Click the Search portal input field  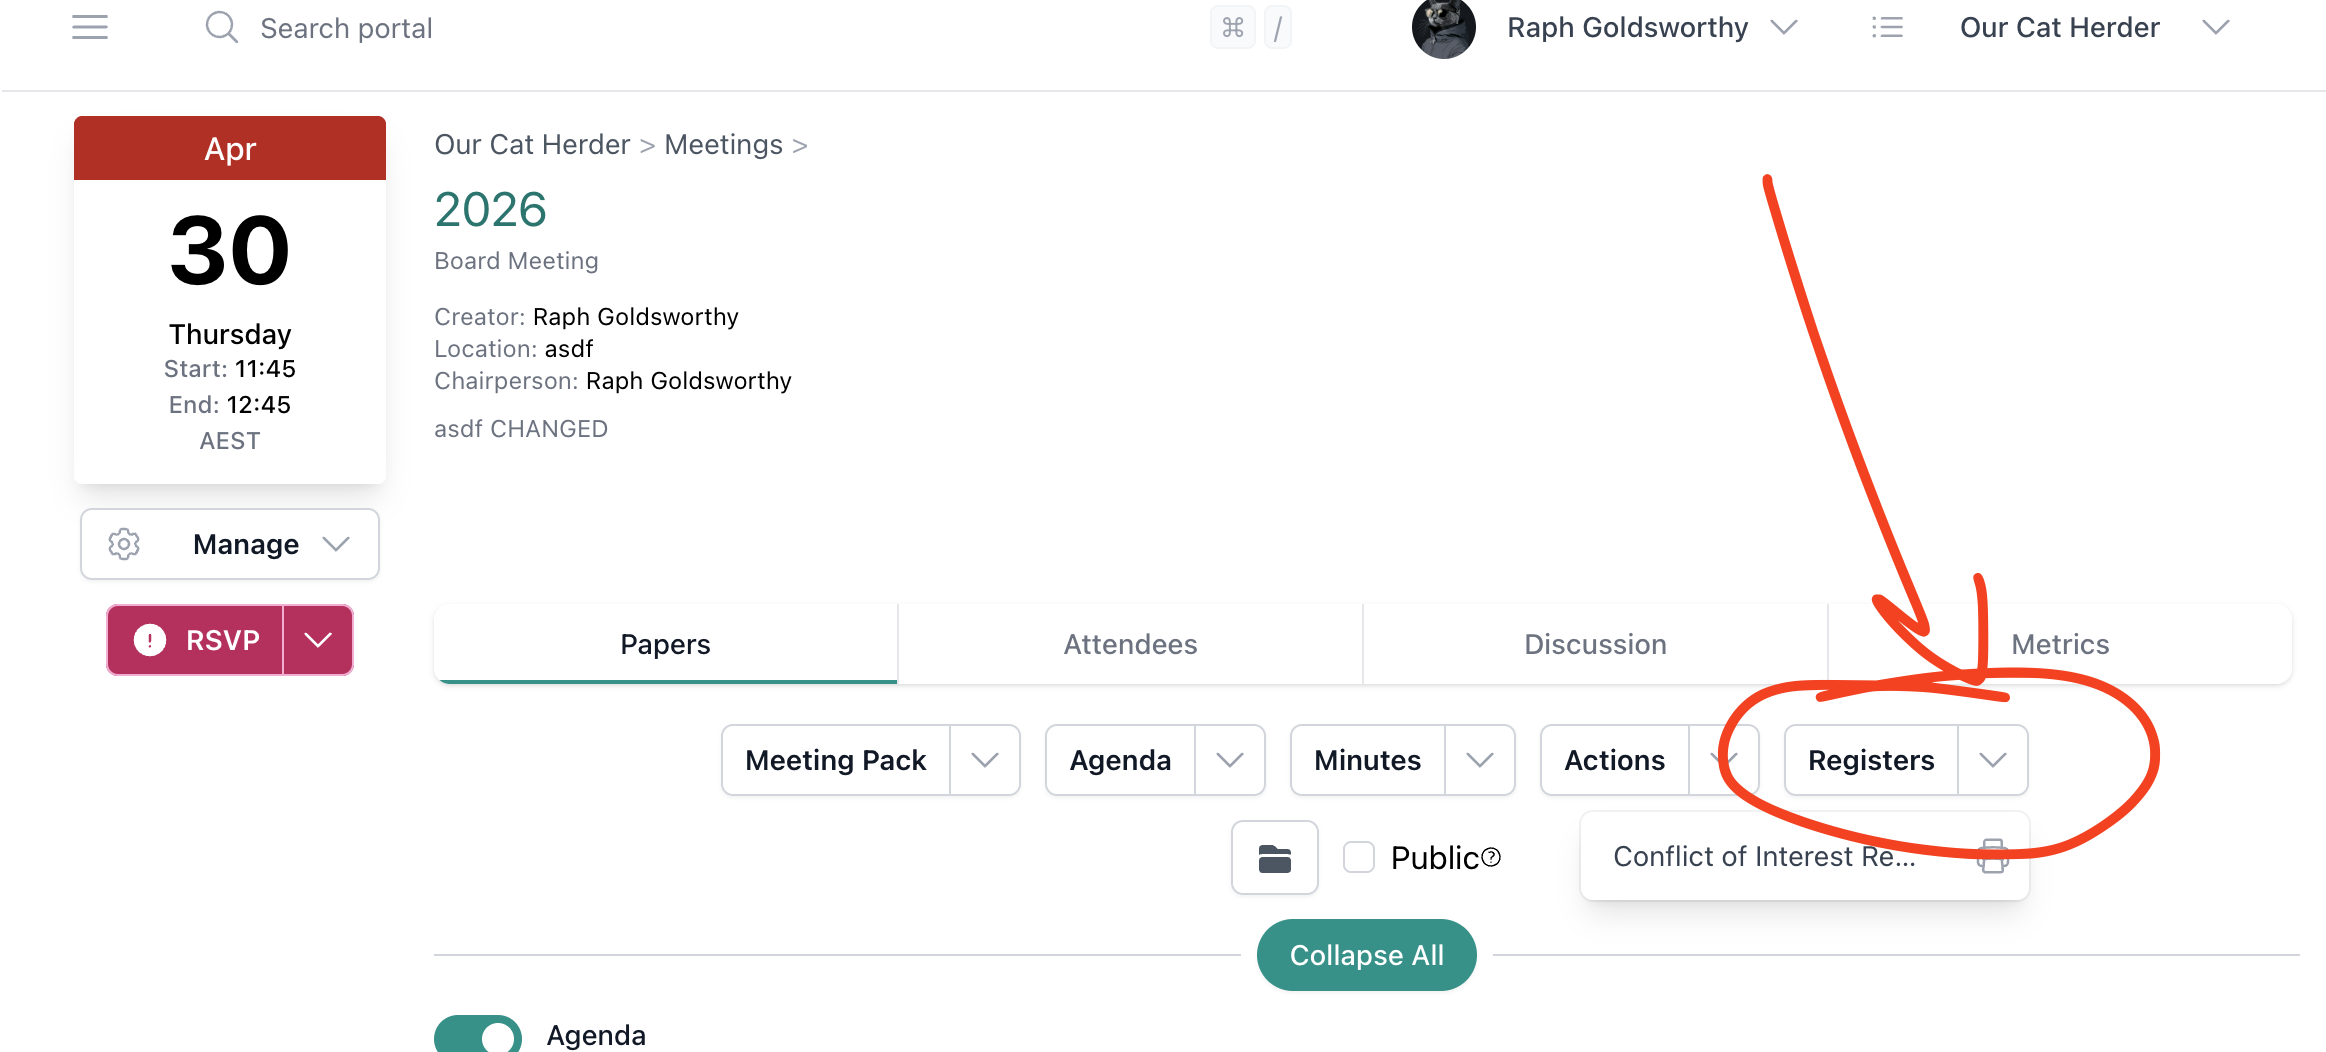pos(346,27)
